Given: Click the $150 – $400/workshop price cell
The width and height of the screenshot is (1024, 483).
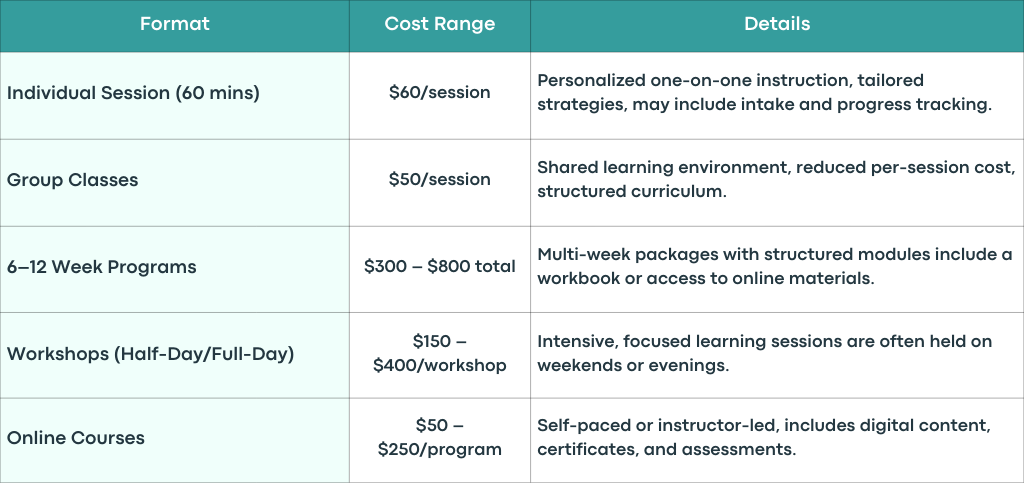Looking at the screenshot, I should coord(440,355).
